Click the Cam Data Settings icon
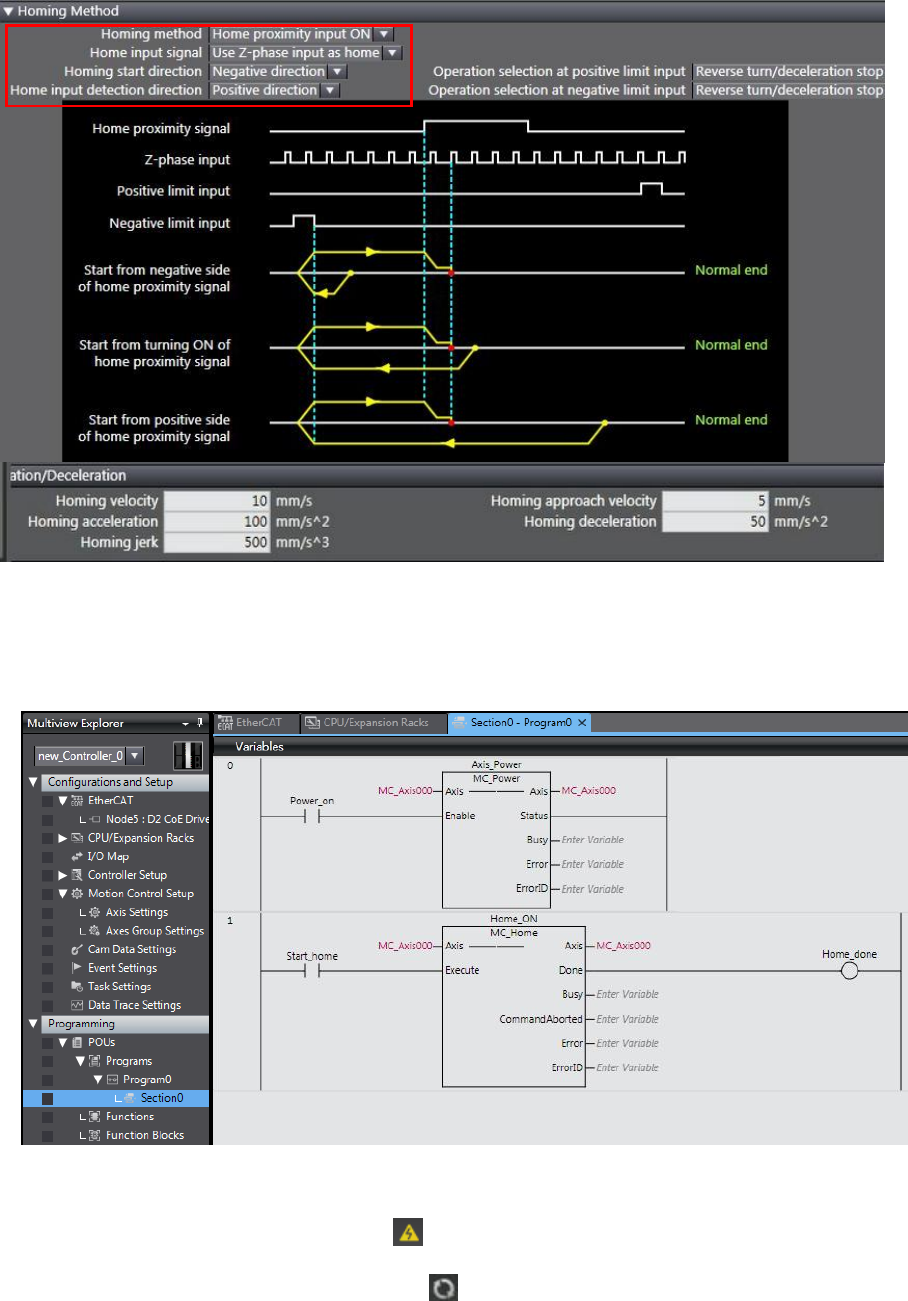The image size is (908, 1301). pyautogui.click(x=79, y=949)
